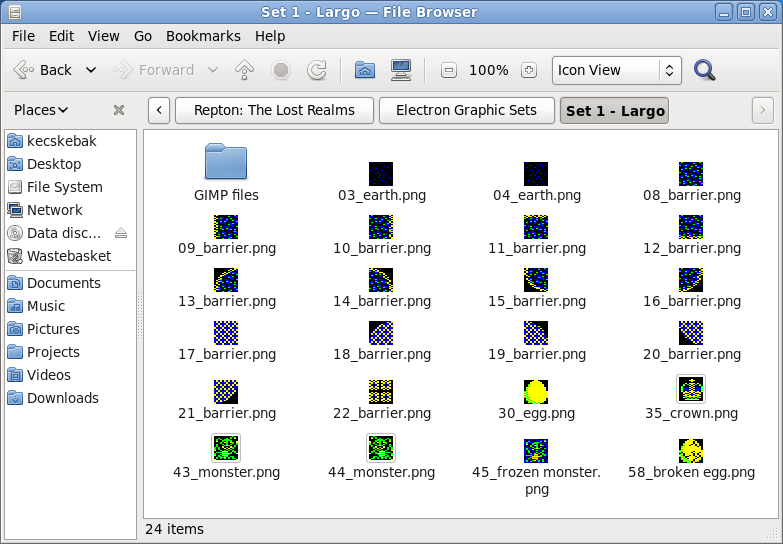This screenshot has height=544, width=783.
Task: Select the 13_barrier.png thumbnail
Action: point(226,280)
